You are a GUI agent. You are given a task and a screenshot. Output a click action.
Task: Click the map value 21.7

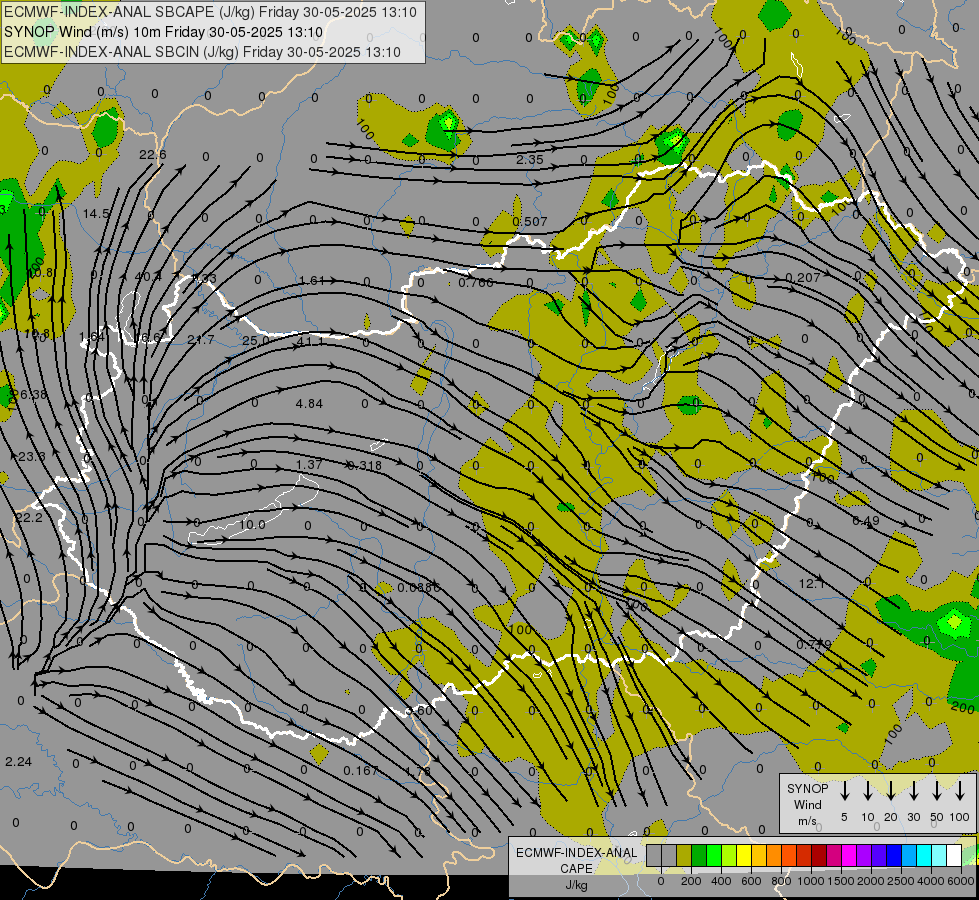click(201, 340)
